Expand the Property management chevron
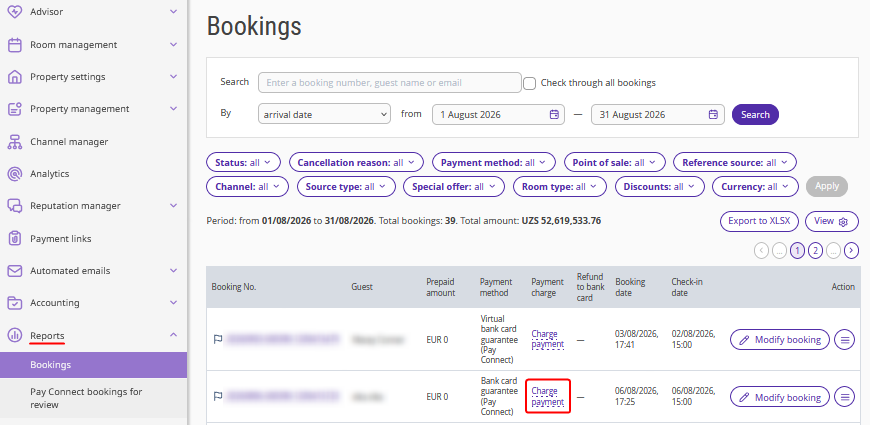Viewport: 870px width, 425px height. point(174,109)
